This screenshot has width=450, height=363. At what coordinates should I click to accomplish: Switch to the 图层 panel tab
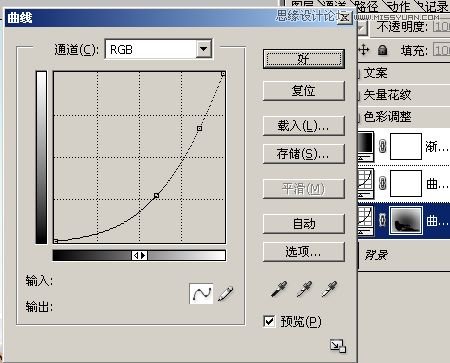coord(302,5)
